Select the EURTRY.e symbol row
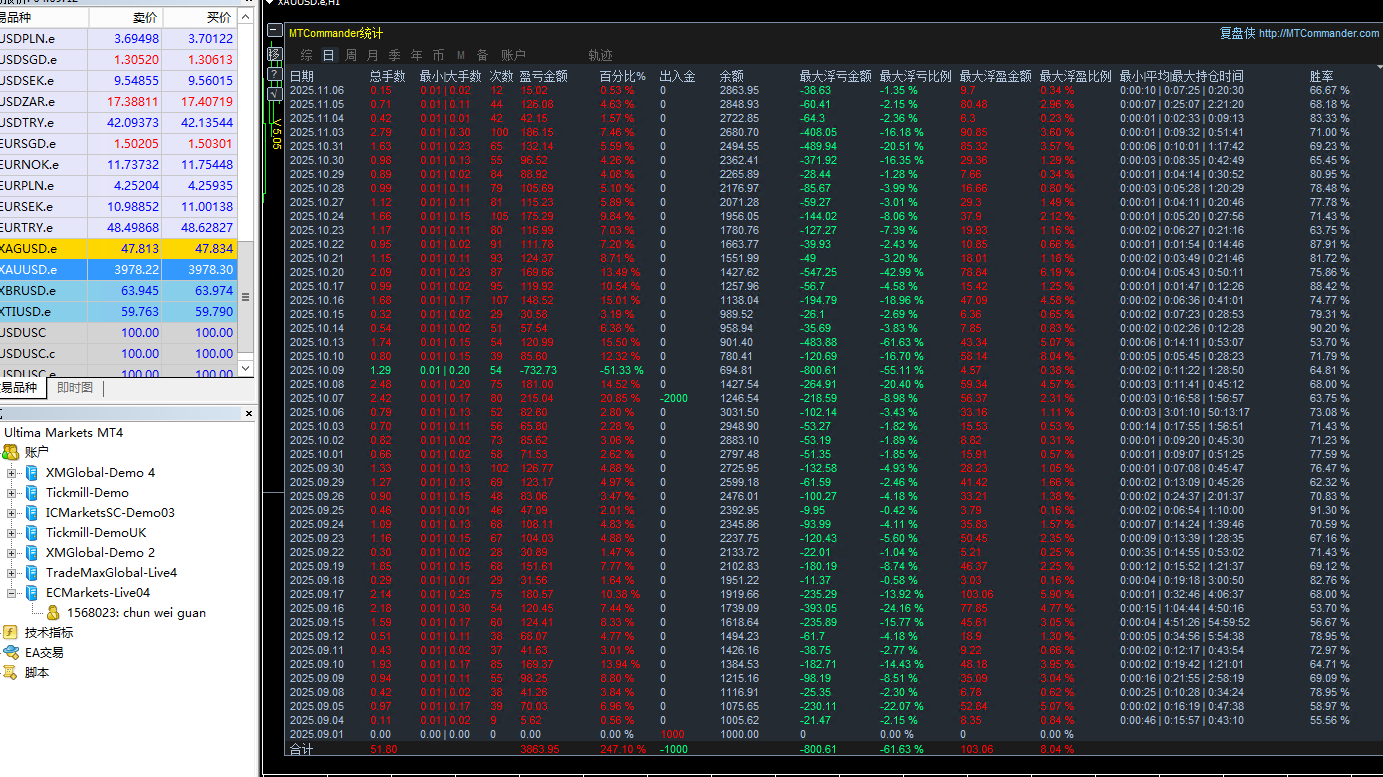1383x777 pixels. pyautogui.click(x=119, y=227)
